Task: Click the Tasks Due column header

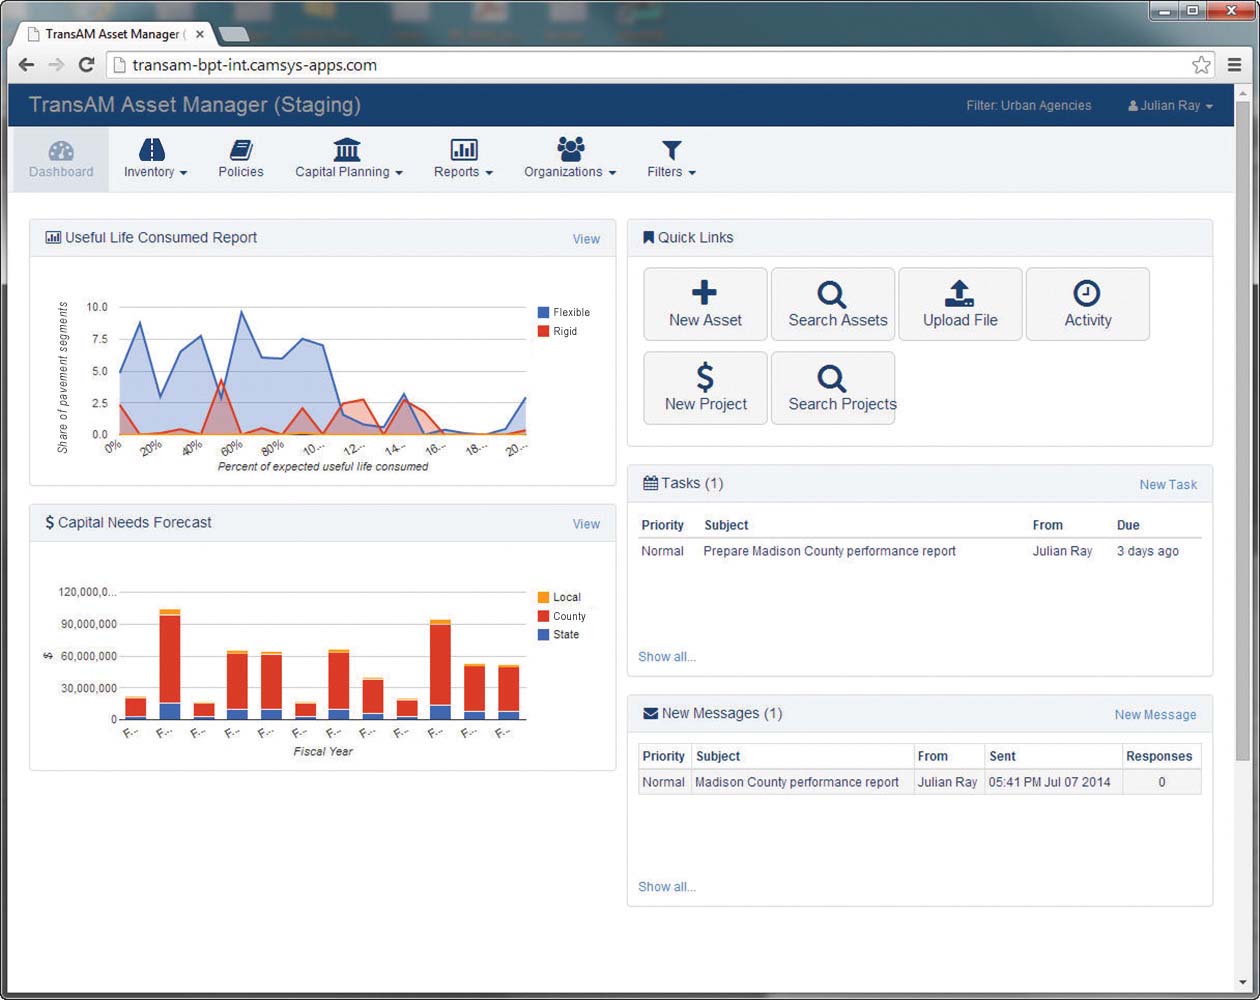Action: pyautogui.click(x=1128, y=525)
